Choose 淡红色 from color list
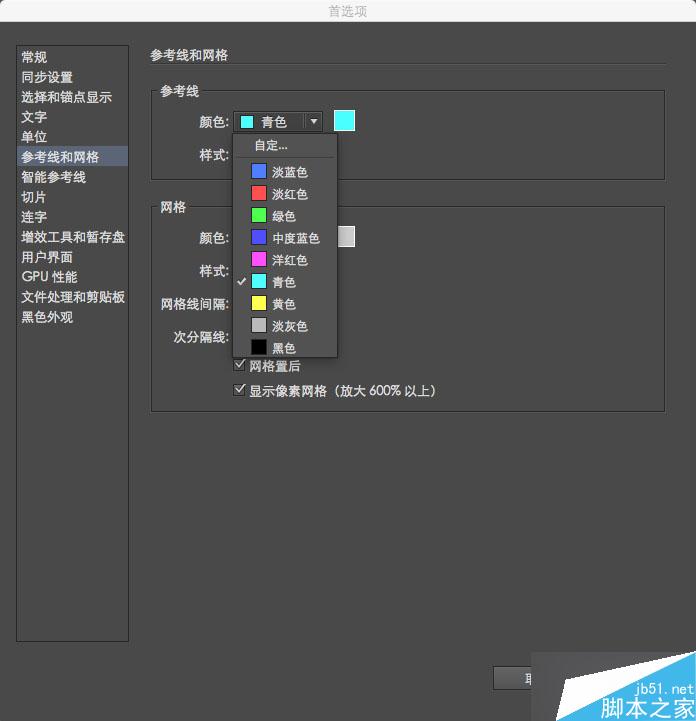This screenshot has width=696, height=721. (285, 194)
